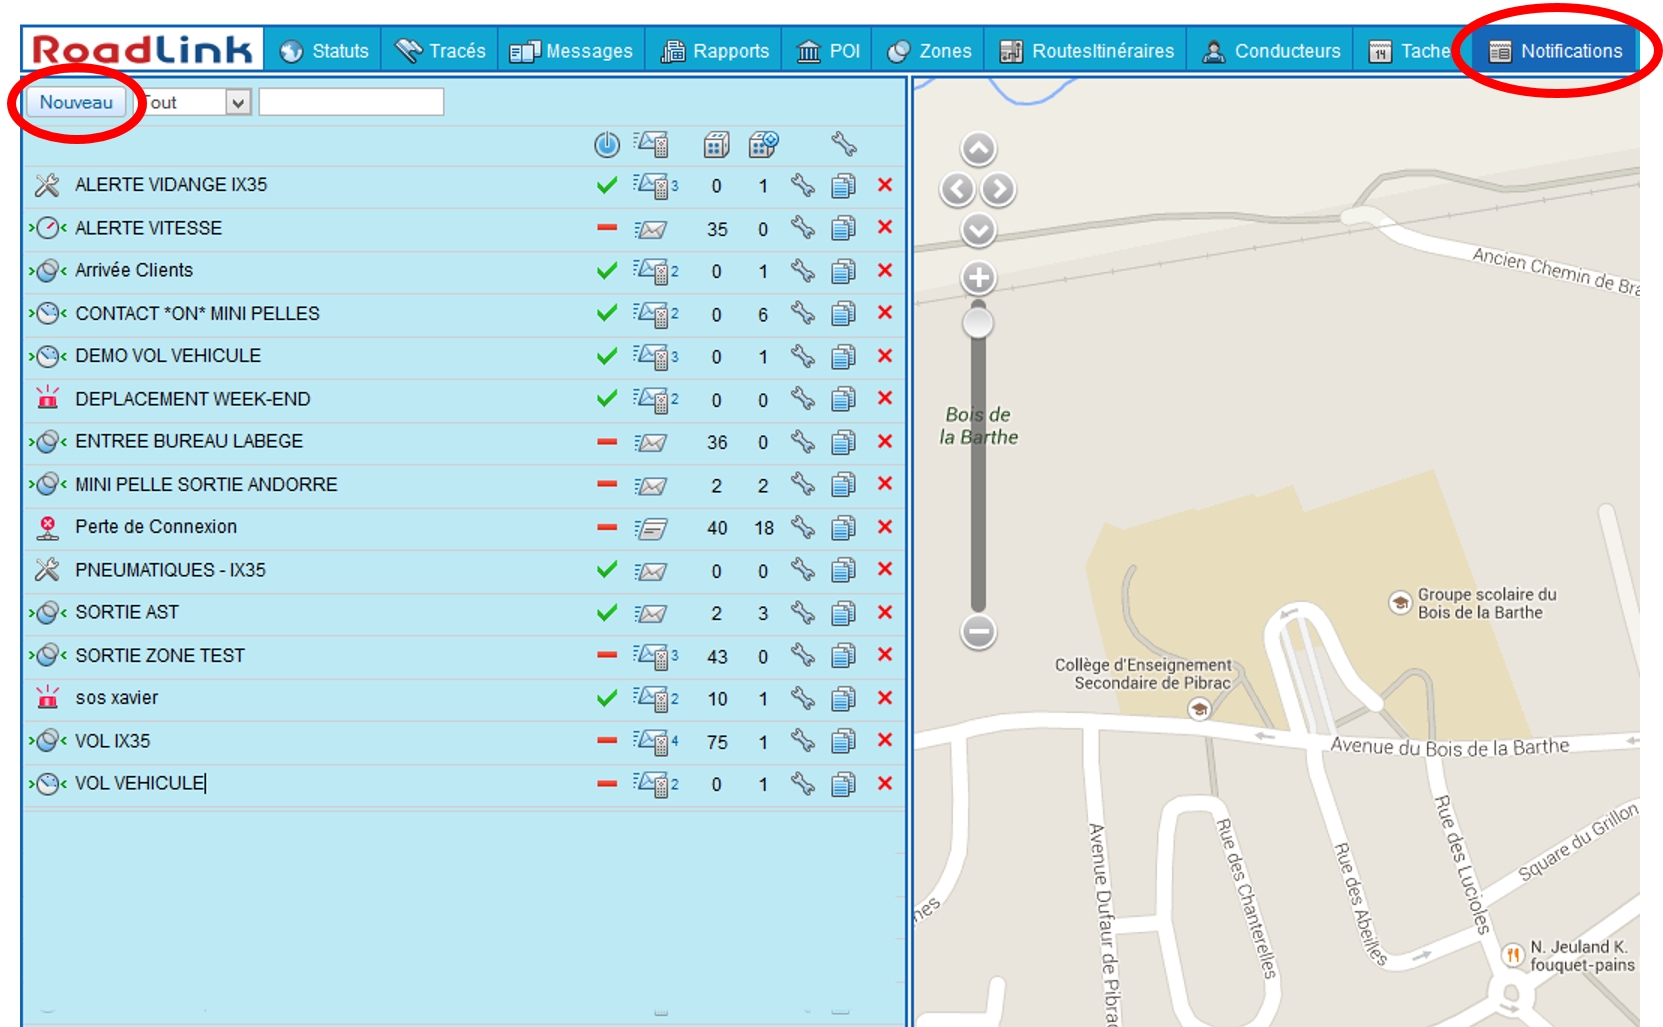Edit ALERTE VIDANGE IX35 with wrench icon
1663x1027 pixels.
pos(803,185)
